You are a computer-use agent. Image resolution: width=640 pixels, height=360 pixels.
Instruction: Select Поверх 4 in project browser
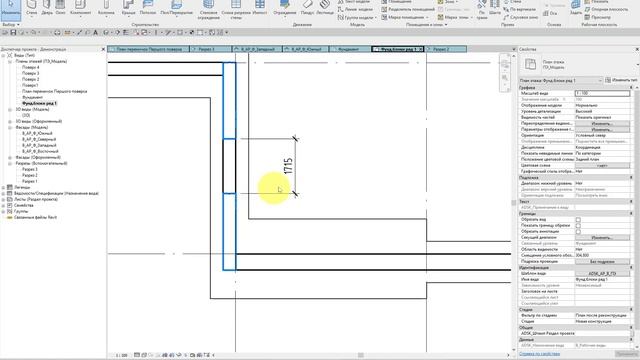[x=31, y=67]
